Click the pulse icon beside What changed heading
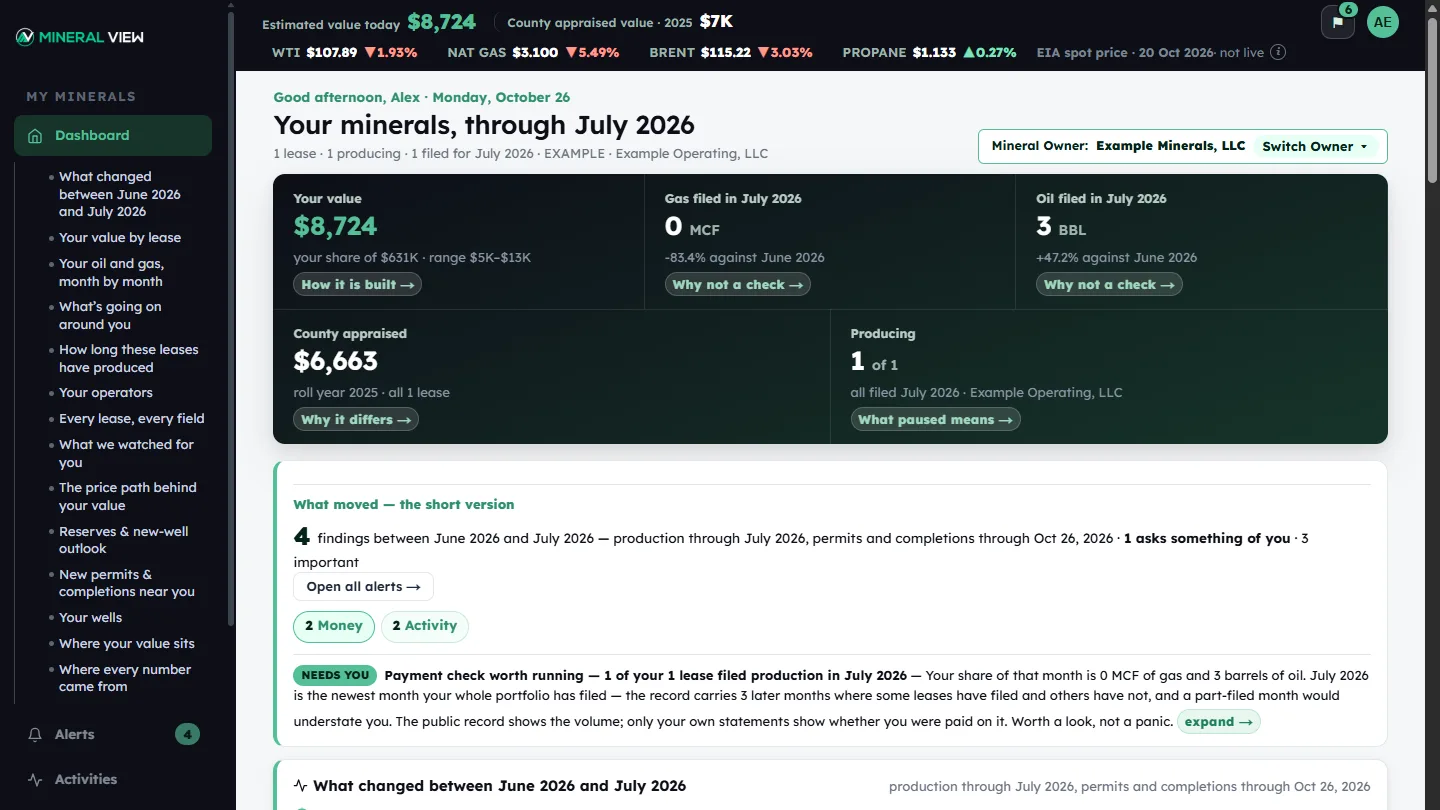The image size is (1440, 810). point(300,786)
